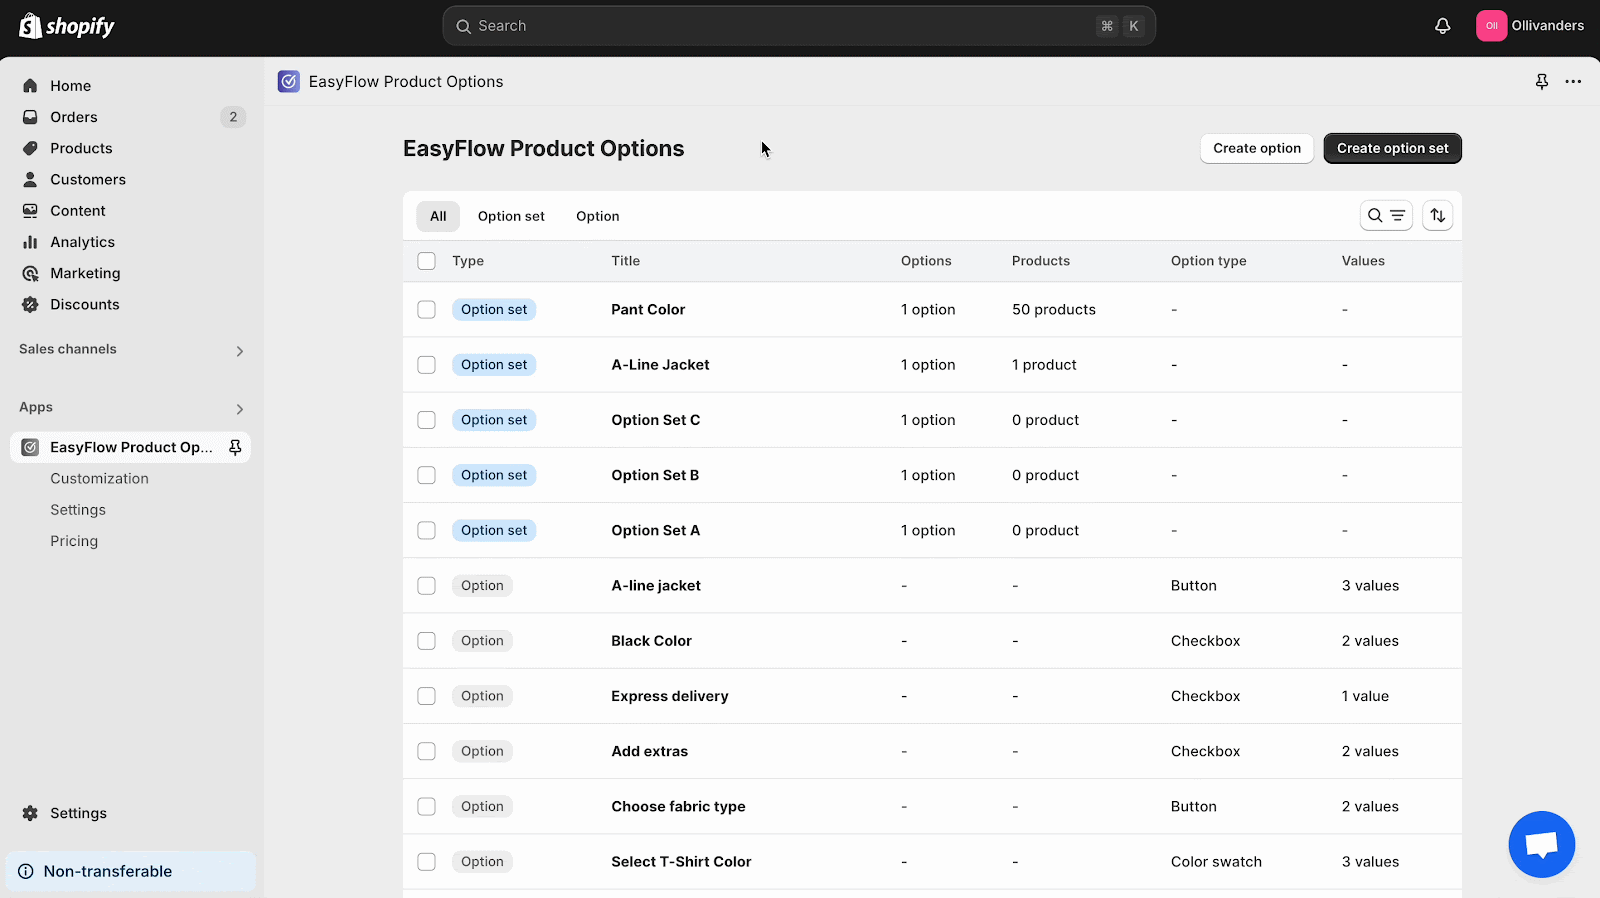This screenshot has width=1600, height=898.
Task: Click the Analytics bar chart icon
Action: click(30, 242)
